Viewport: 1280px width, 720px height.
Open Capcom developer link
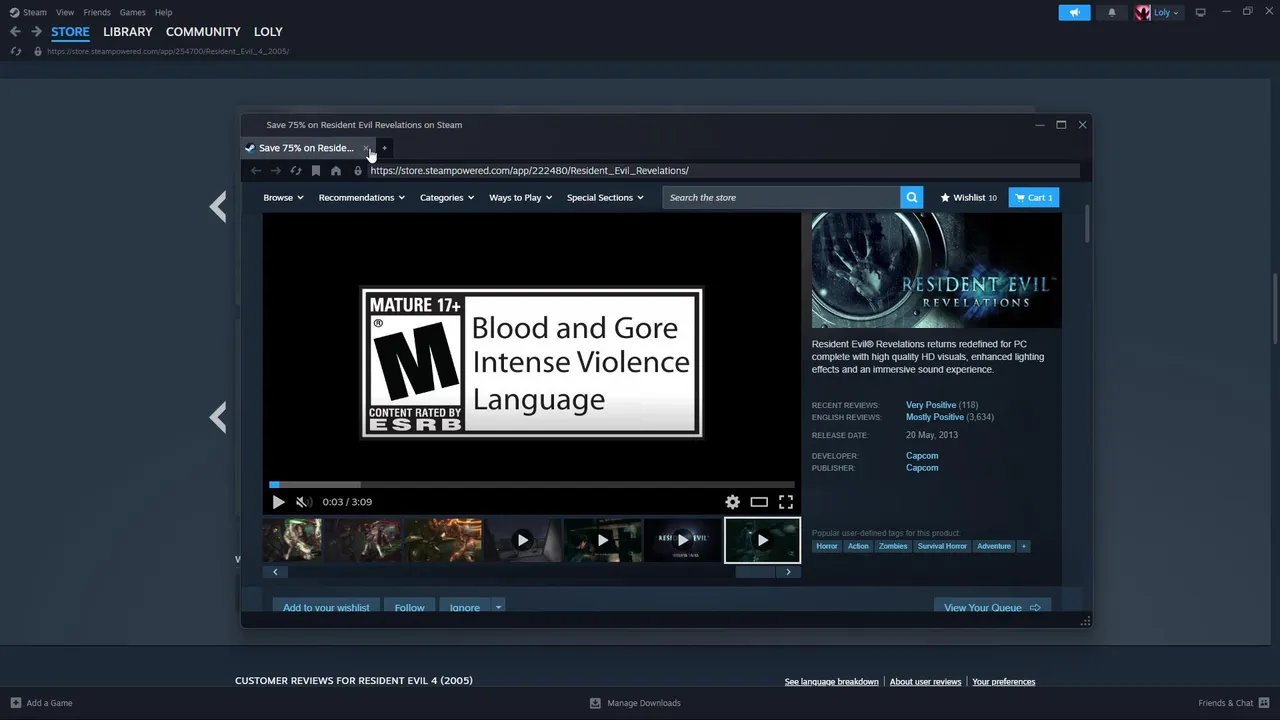(922, 456)
